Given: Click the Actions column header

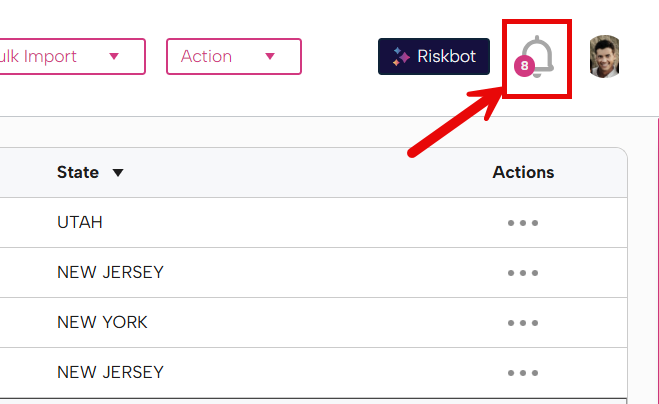Looking at the screenshot, I should coord(523,172).
